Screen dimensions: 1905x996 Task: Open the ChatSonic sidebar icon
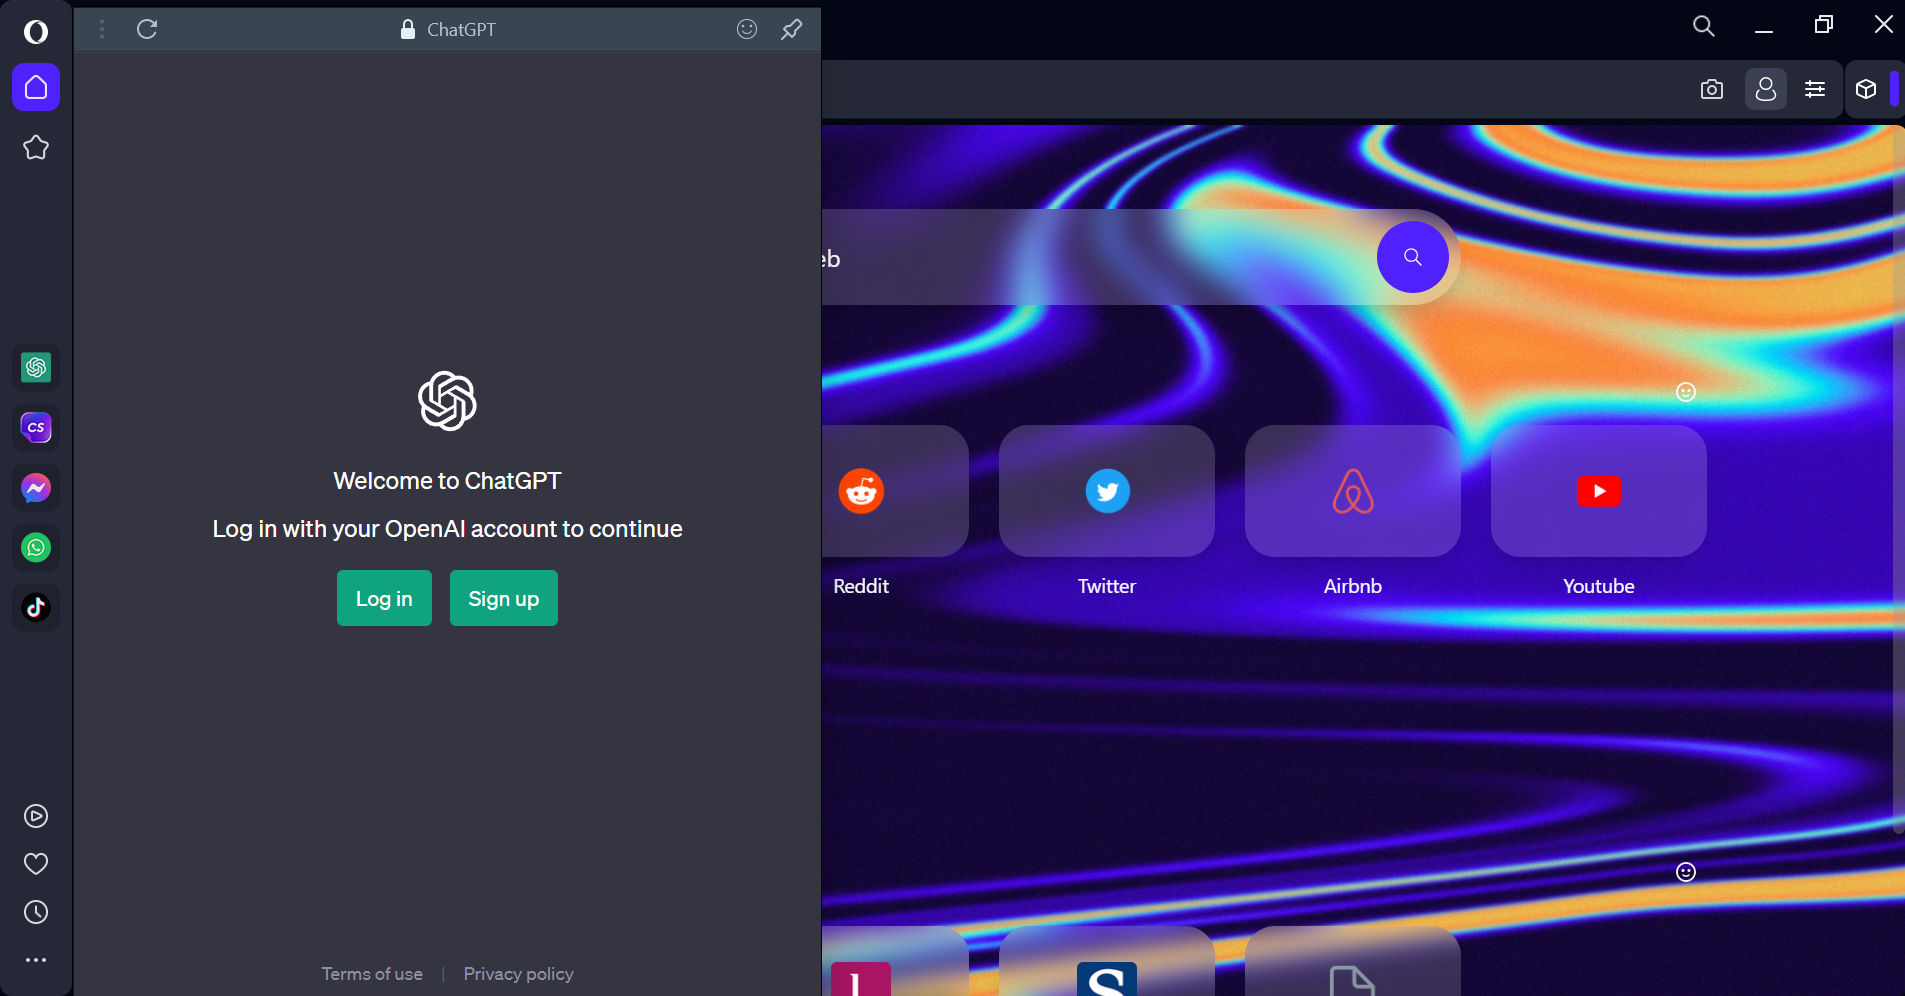[36, 428]
